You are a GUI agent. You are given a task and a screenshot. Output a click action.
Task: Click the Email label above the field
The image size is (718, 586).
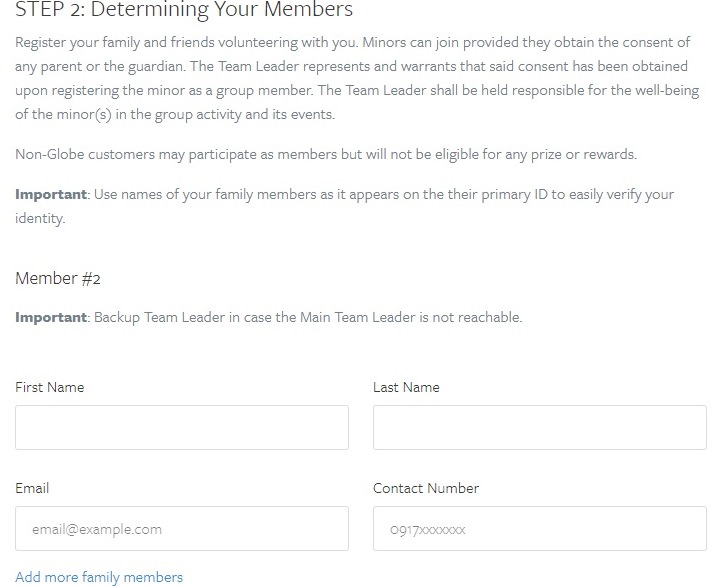(x=32, y=488)
